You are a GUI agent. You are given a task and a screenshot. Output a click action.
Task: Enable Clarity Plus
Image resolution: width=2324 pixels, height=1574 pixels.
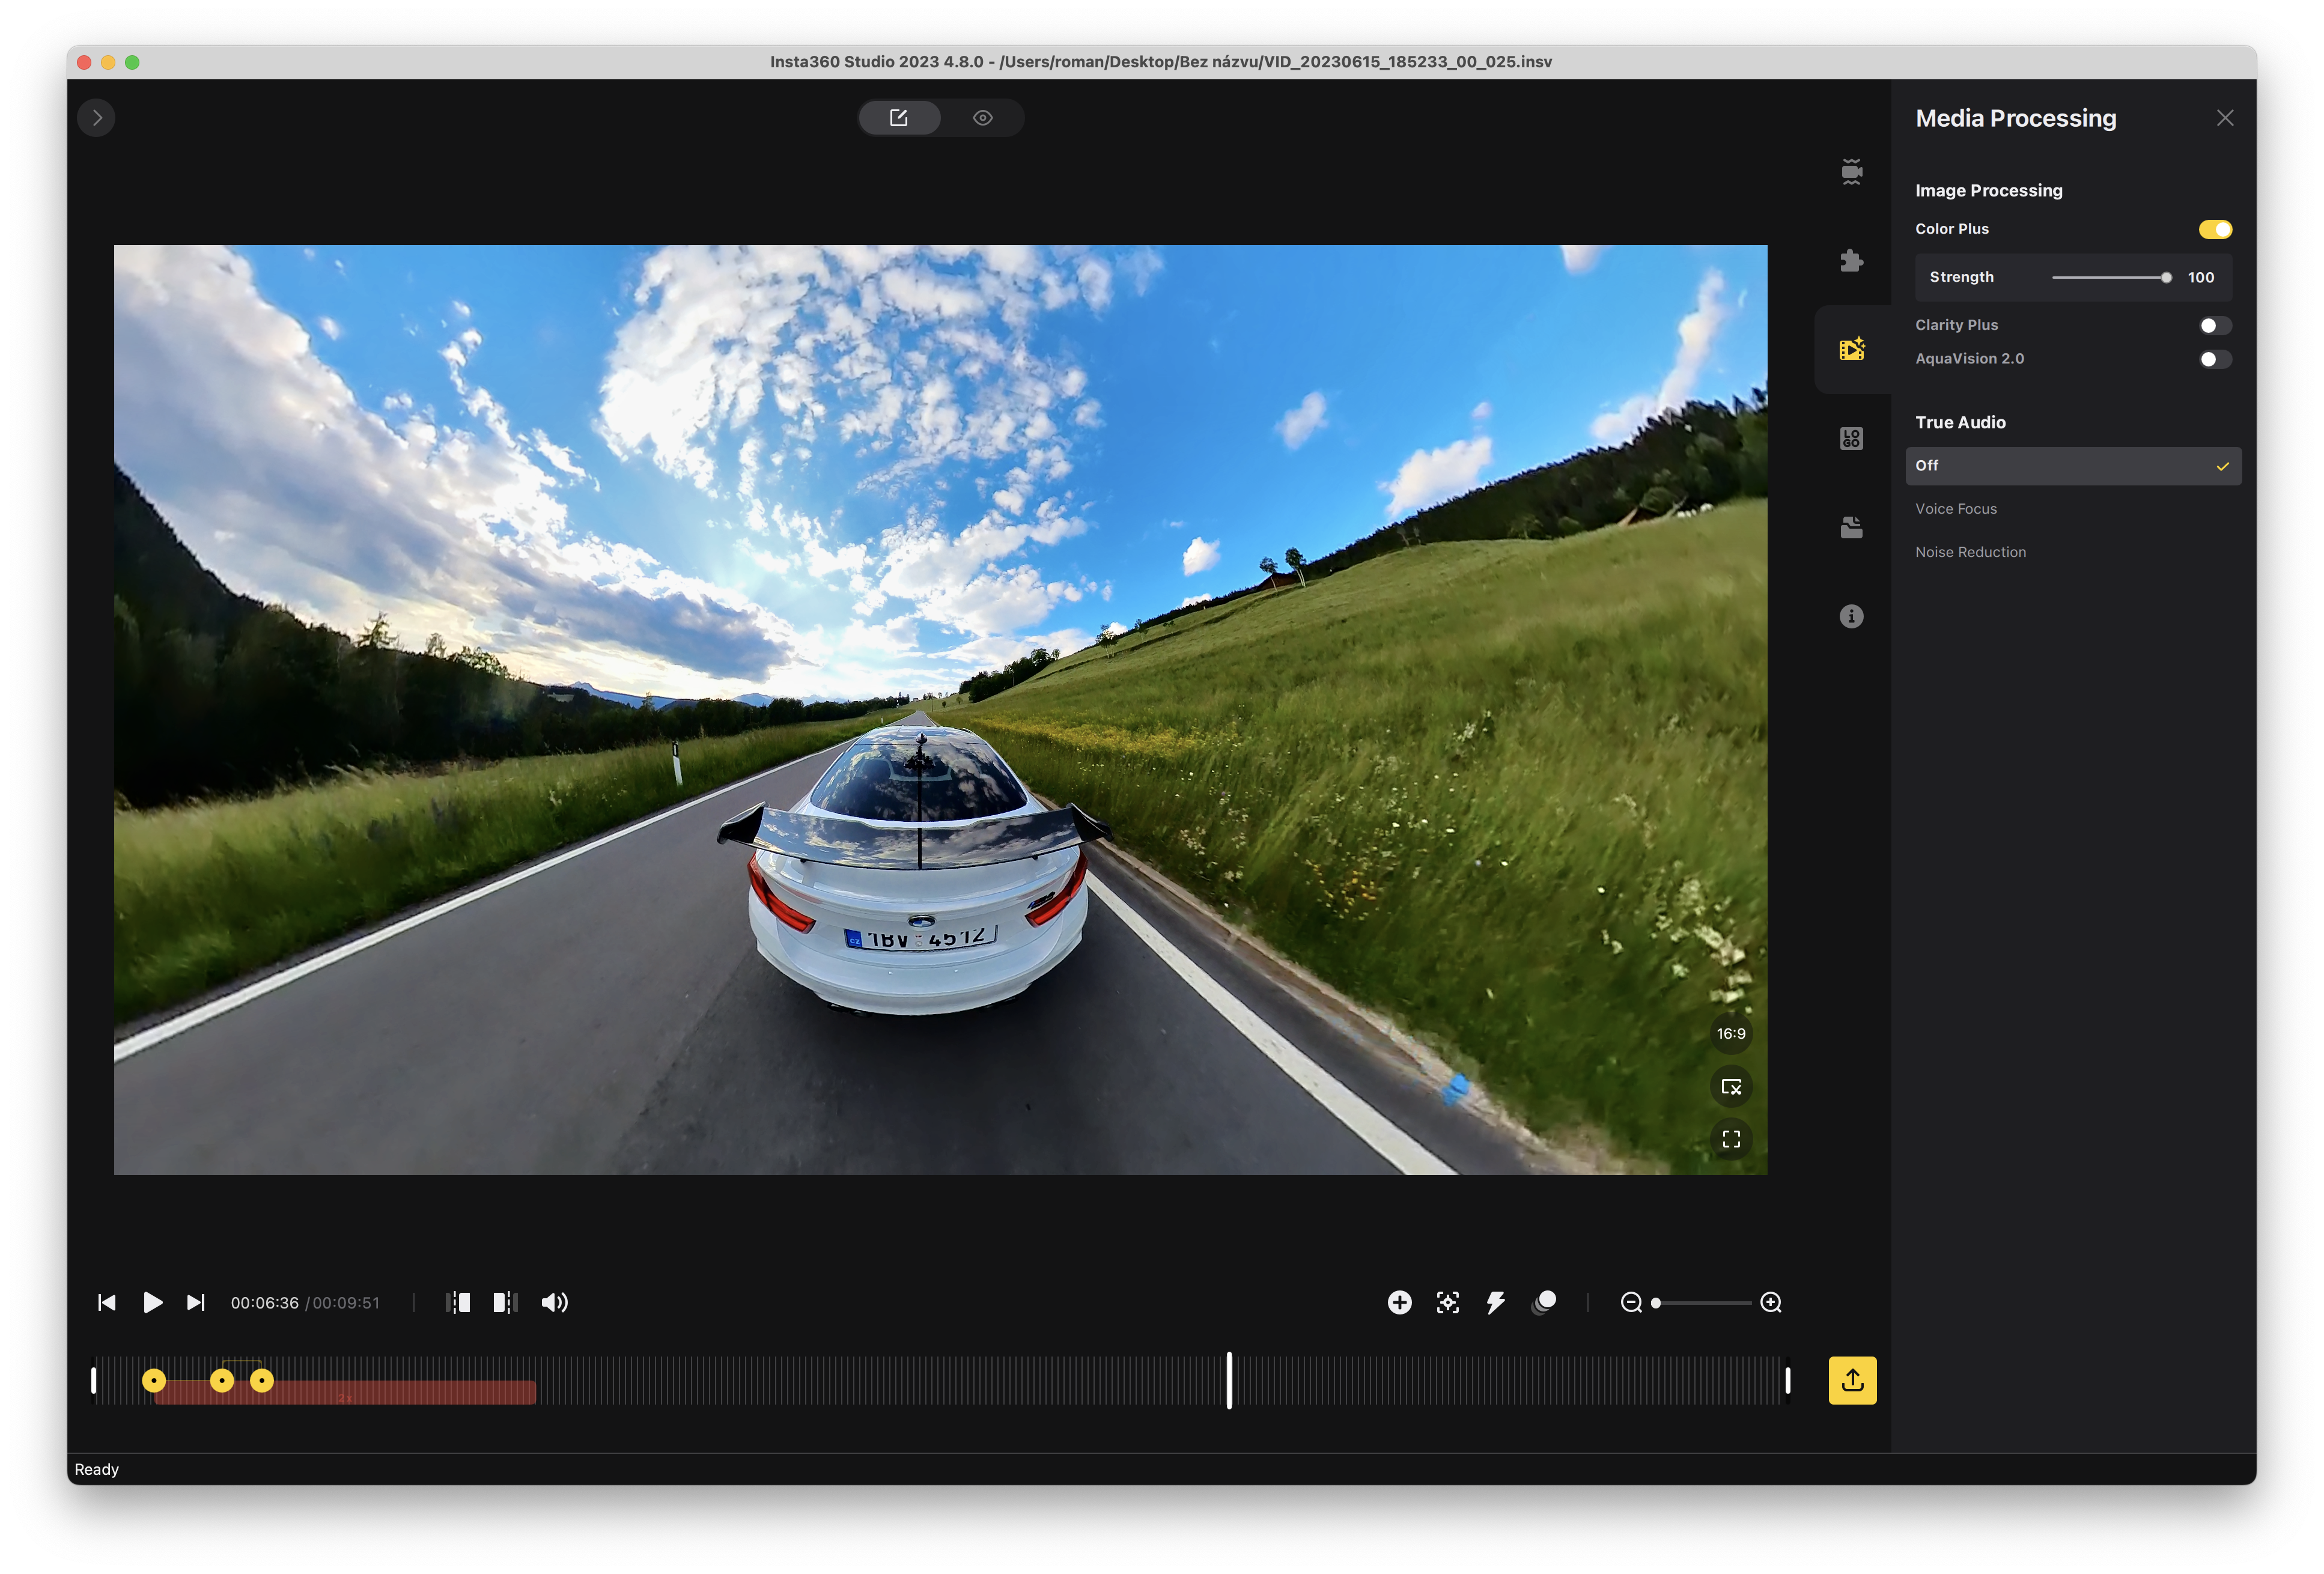coord(2214,324)
